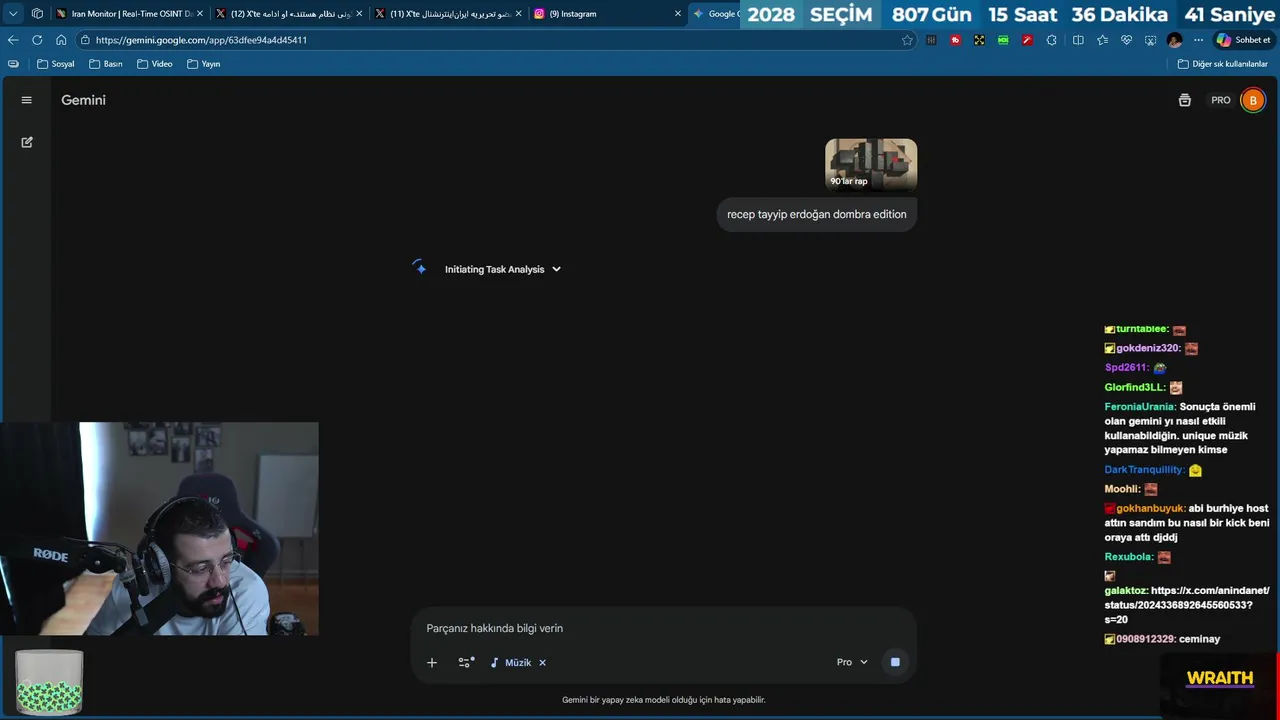Screen dimensions: 1280x720
Task: Click the Gemini logo text
Action: 83,100
